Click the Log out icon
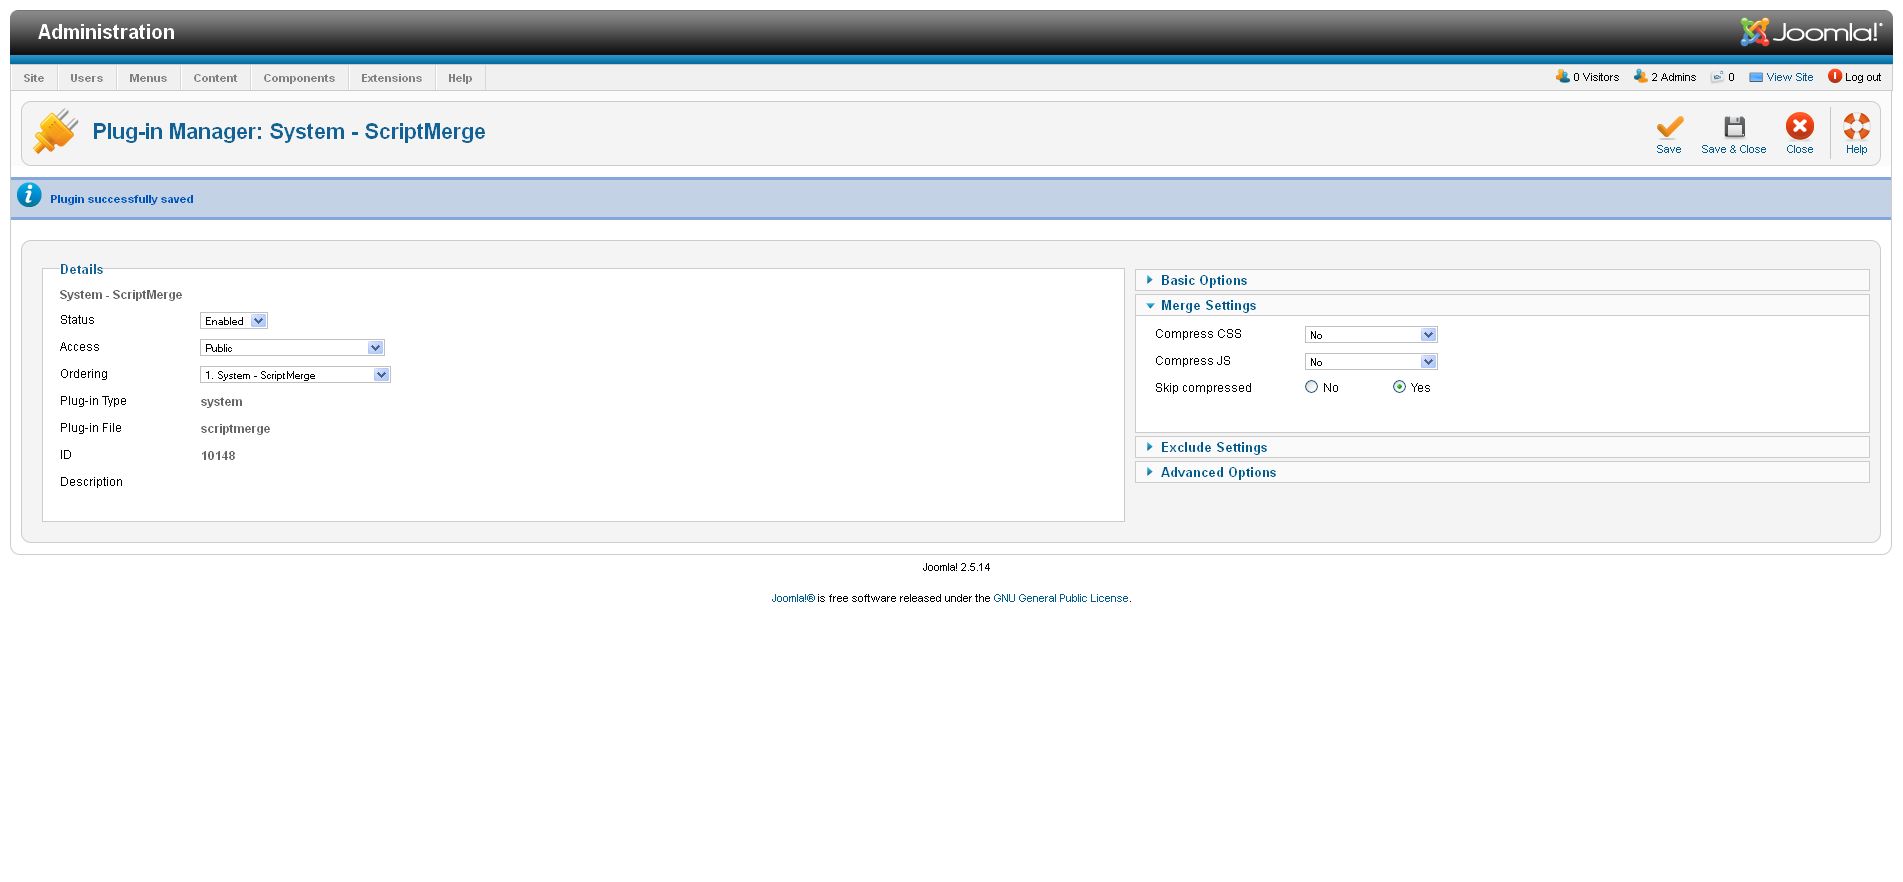Screen dimensions: 1903x882 (x=1834, y=77)
